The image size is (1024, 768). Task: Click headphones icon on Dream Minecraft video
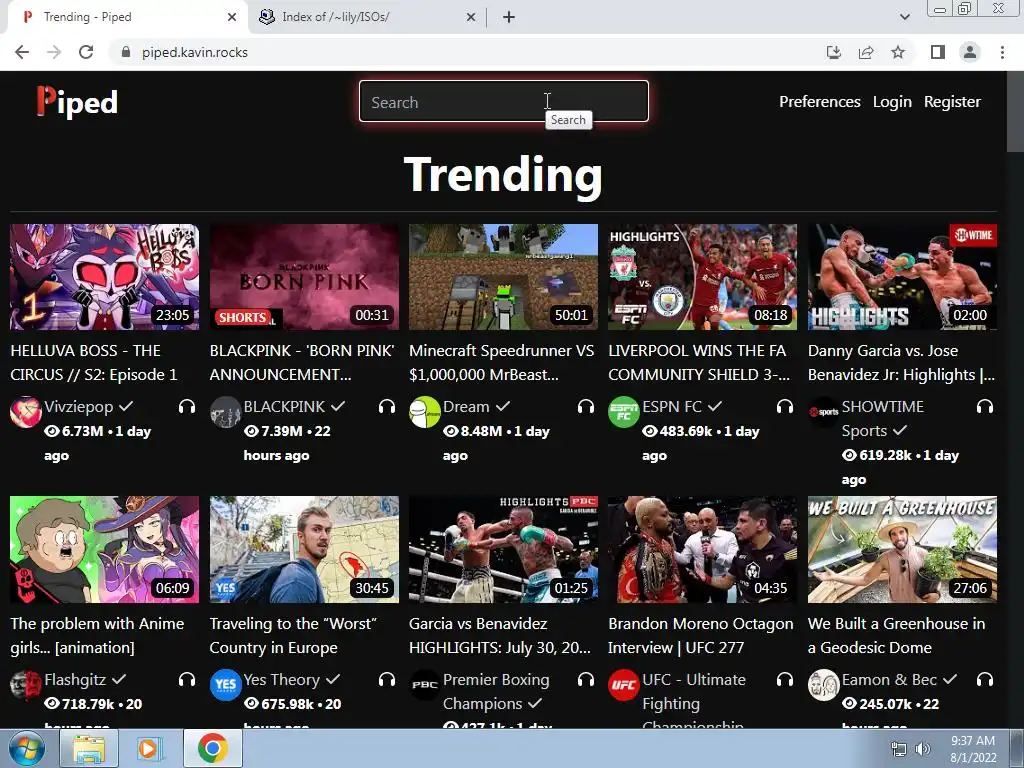pos(586,407)
